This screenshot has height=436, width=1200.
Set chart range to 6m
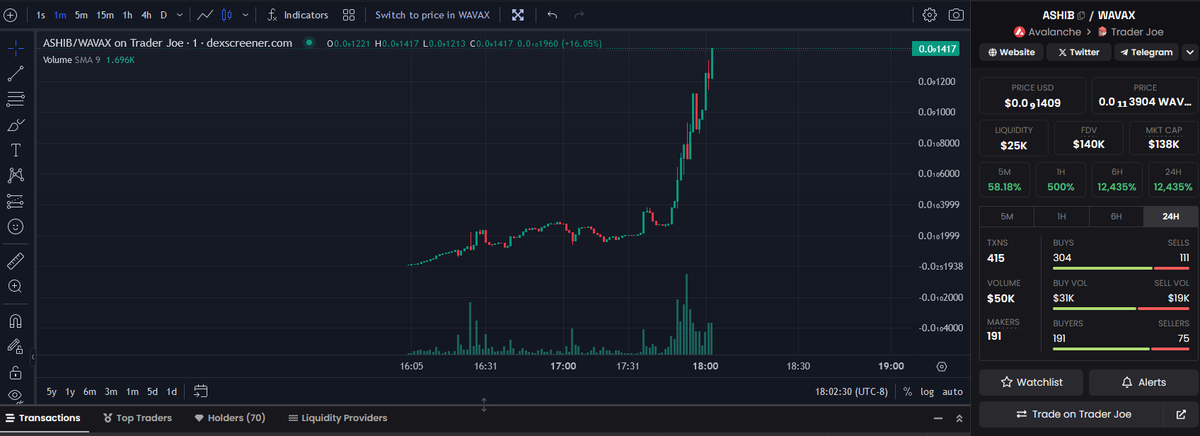[90, 391]
